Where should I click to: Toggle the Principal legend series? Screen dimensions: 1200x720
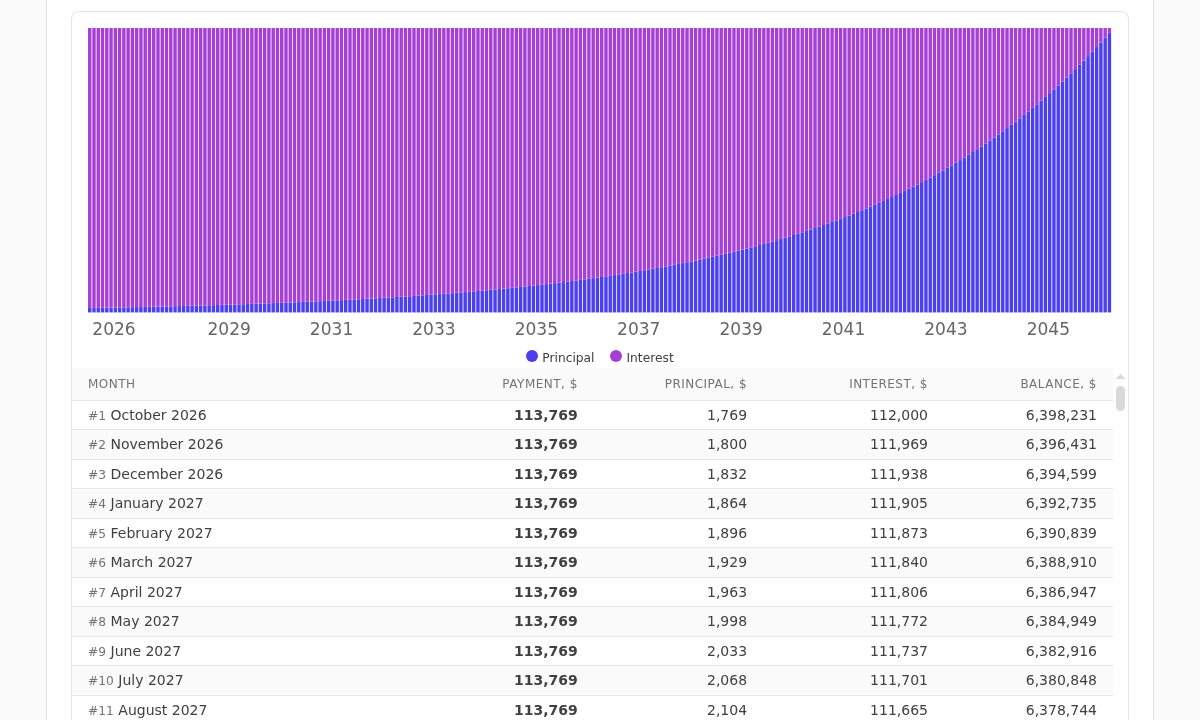coord(560,357)
